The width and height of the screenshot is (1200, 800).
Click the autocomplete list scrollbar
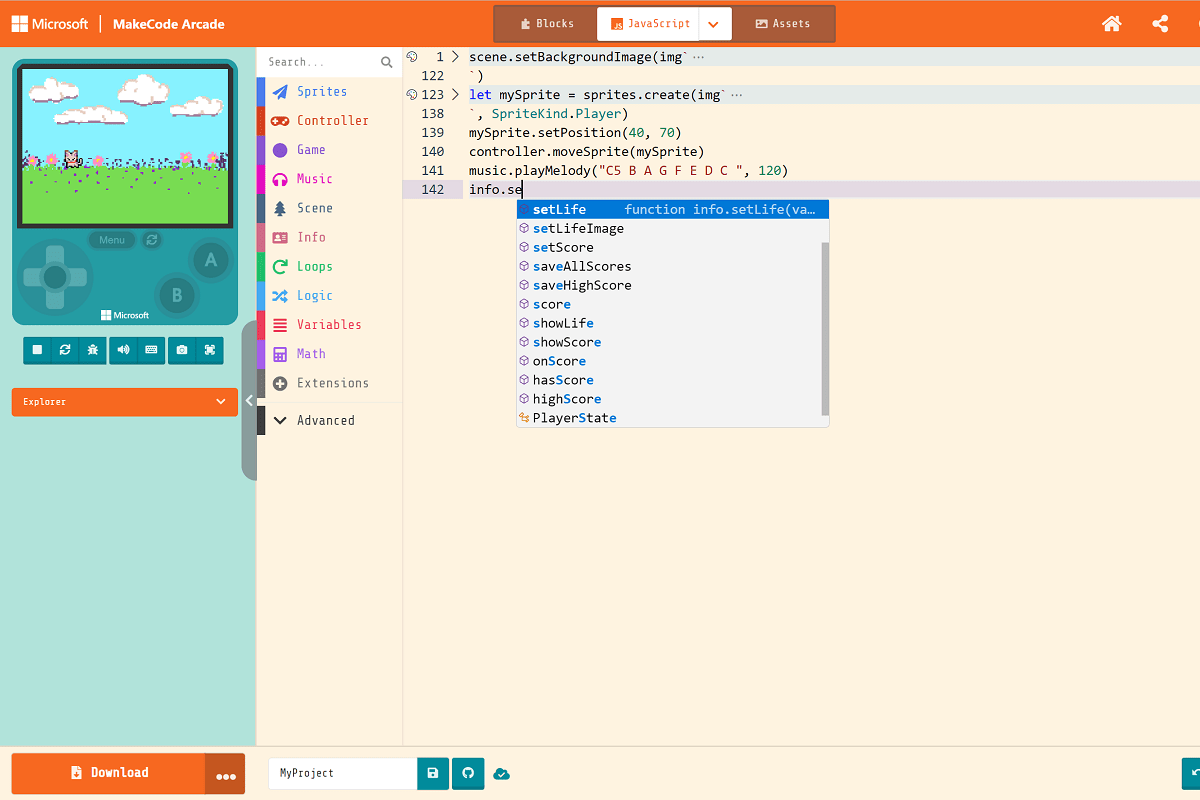(825, 329)
